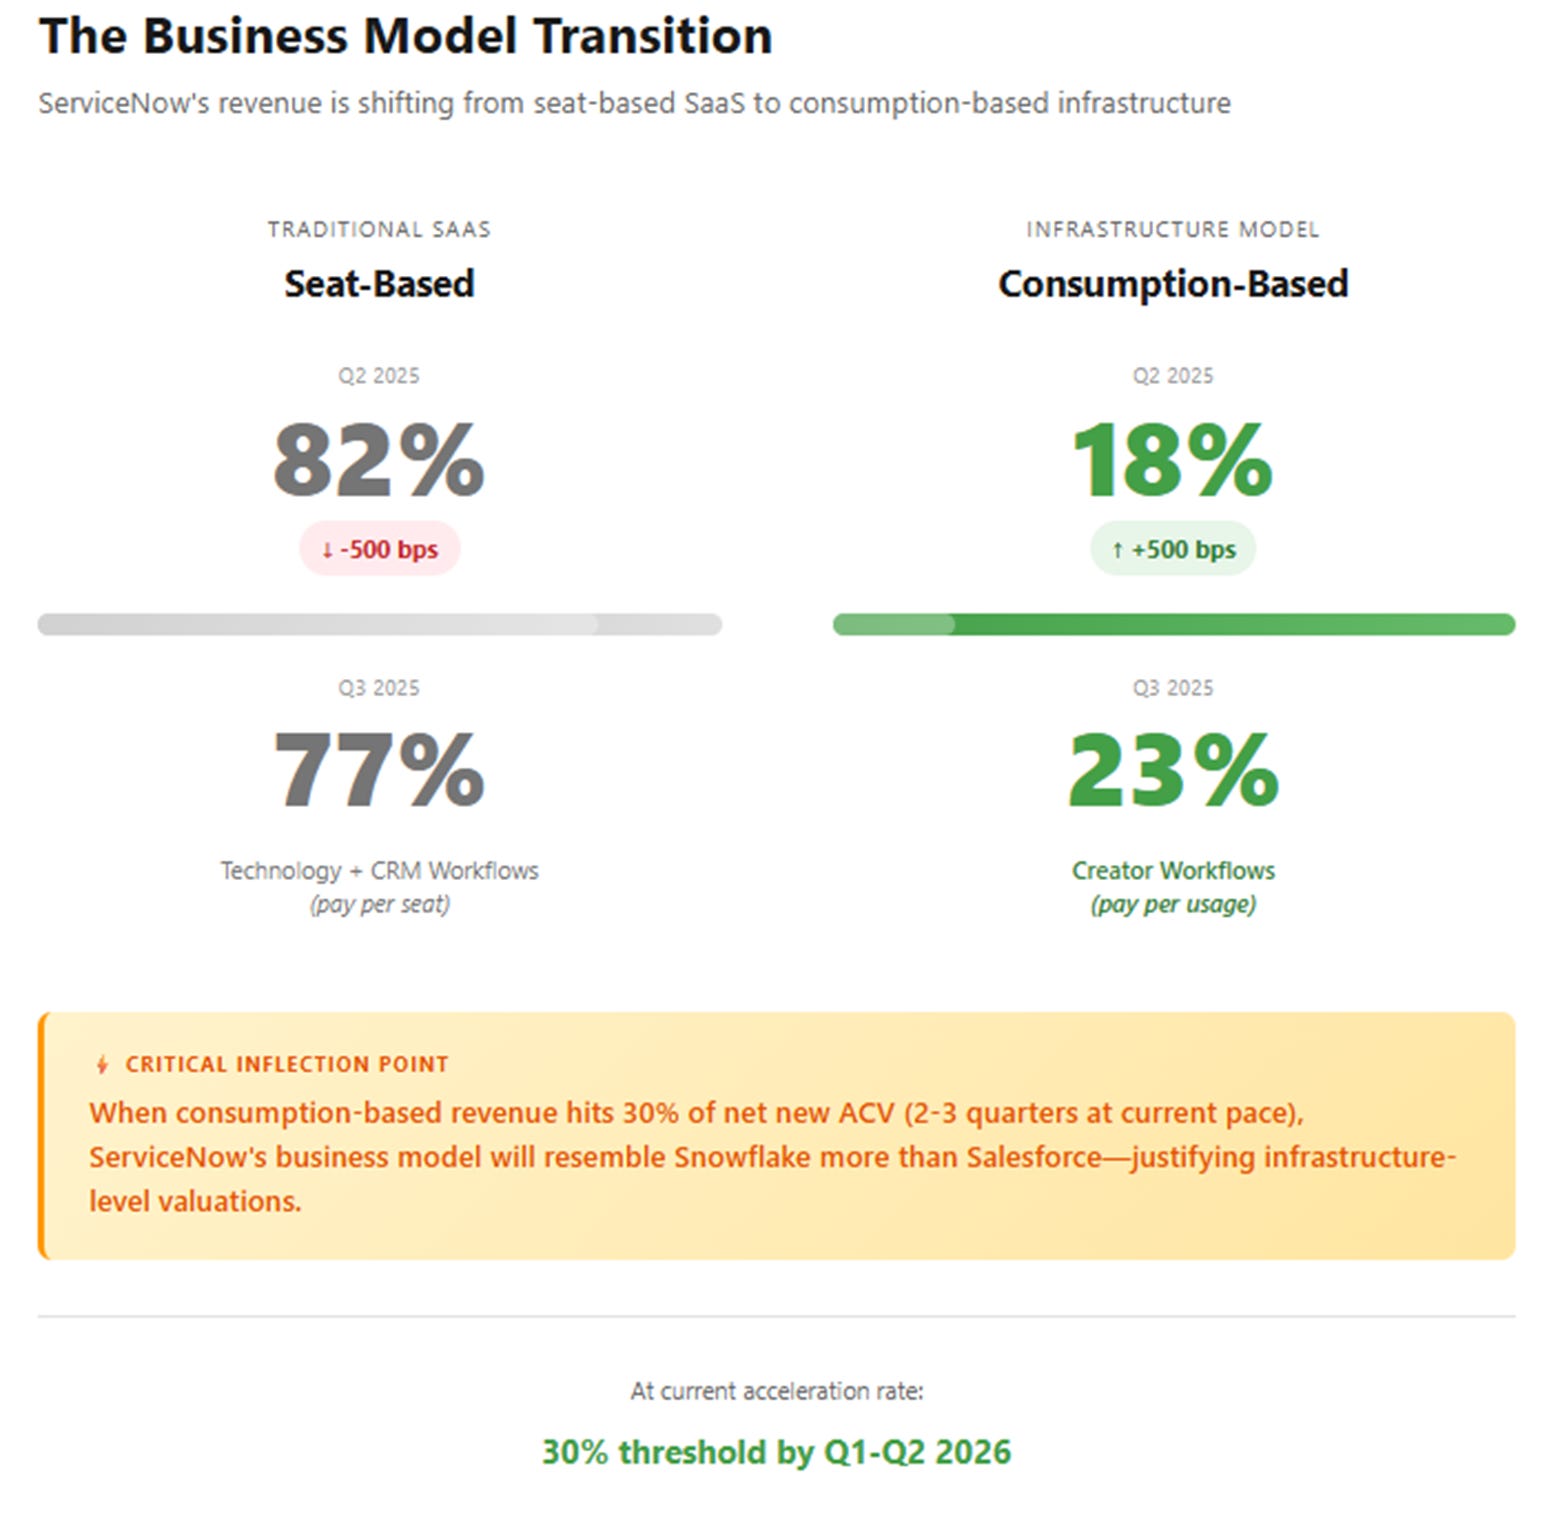Click the red -500 bps down-arrow badge
The width and height of the screenshot is (1560, 1528).
tap(380, 549)
